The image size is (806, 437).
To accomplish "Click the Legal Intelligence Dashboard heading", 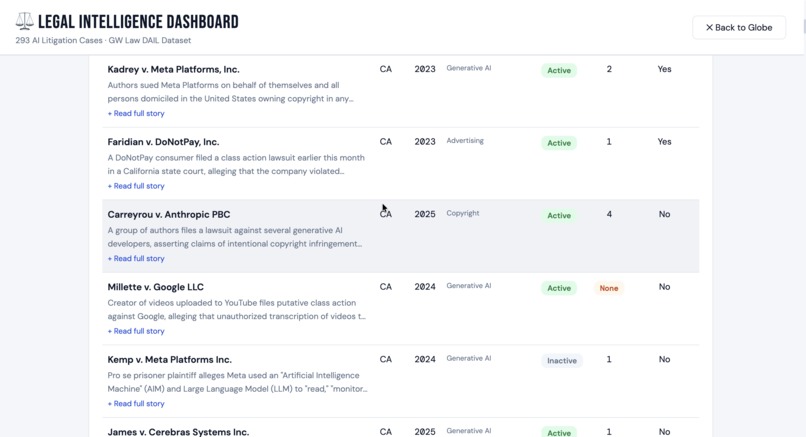I will coord(138,22).
